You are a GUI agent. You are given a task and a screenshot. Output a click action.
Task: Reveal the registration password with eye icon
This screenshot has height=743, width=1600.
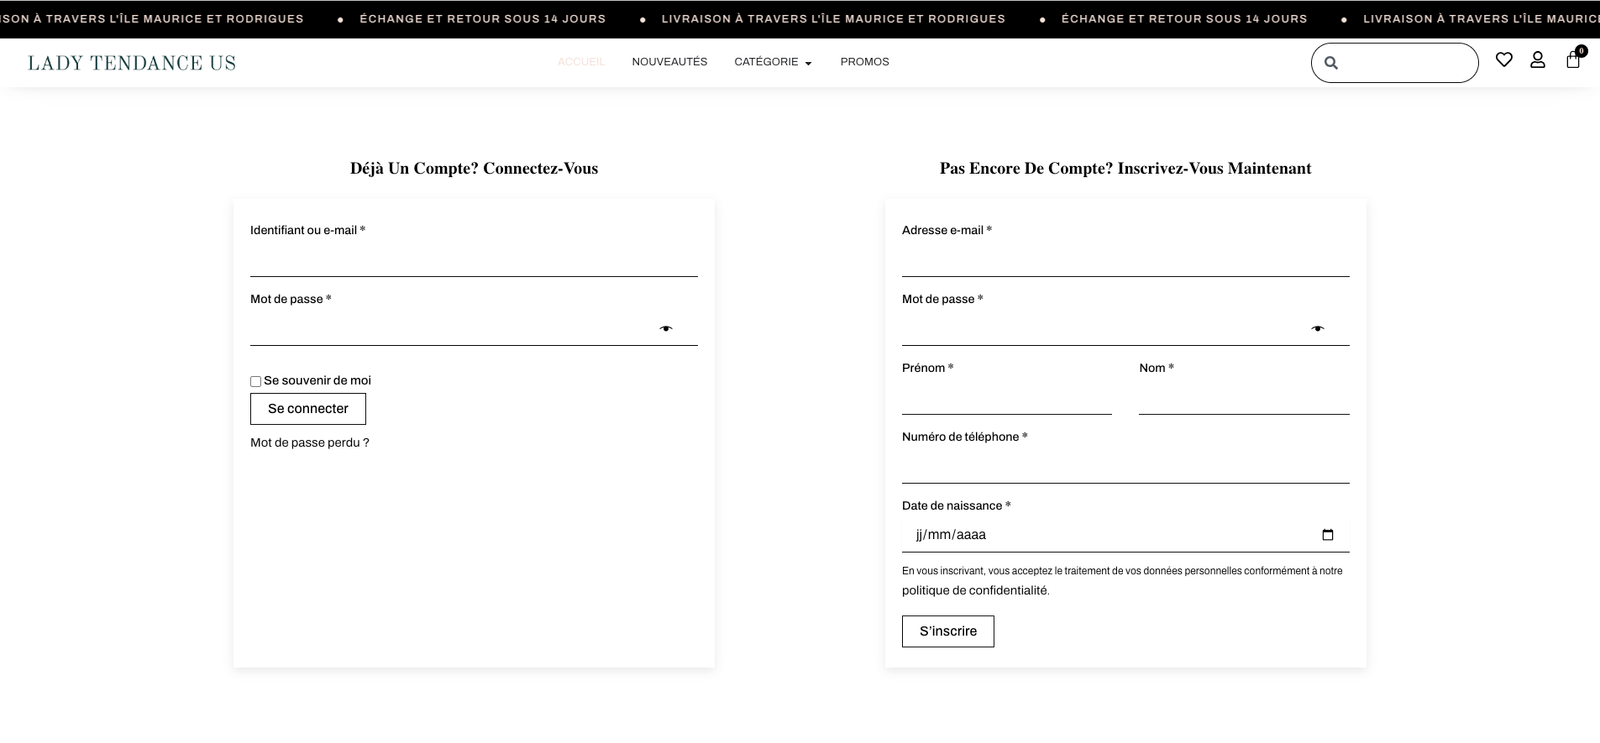1318,329
